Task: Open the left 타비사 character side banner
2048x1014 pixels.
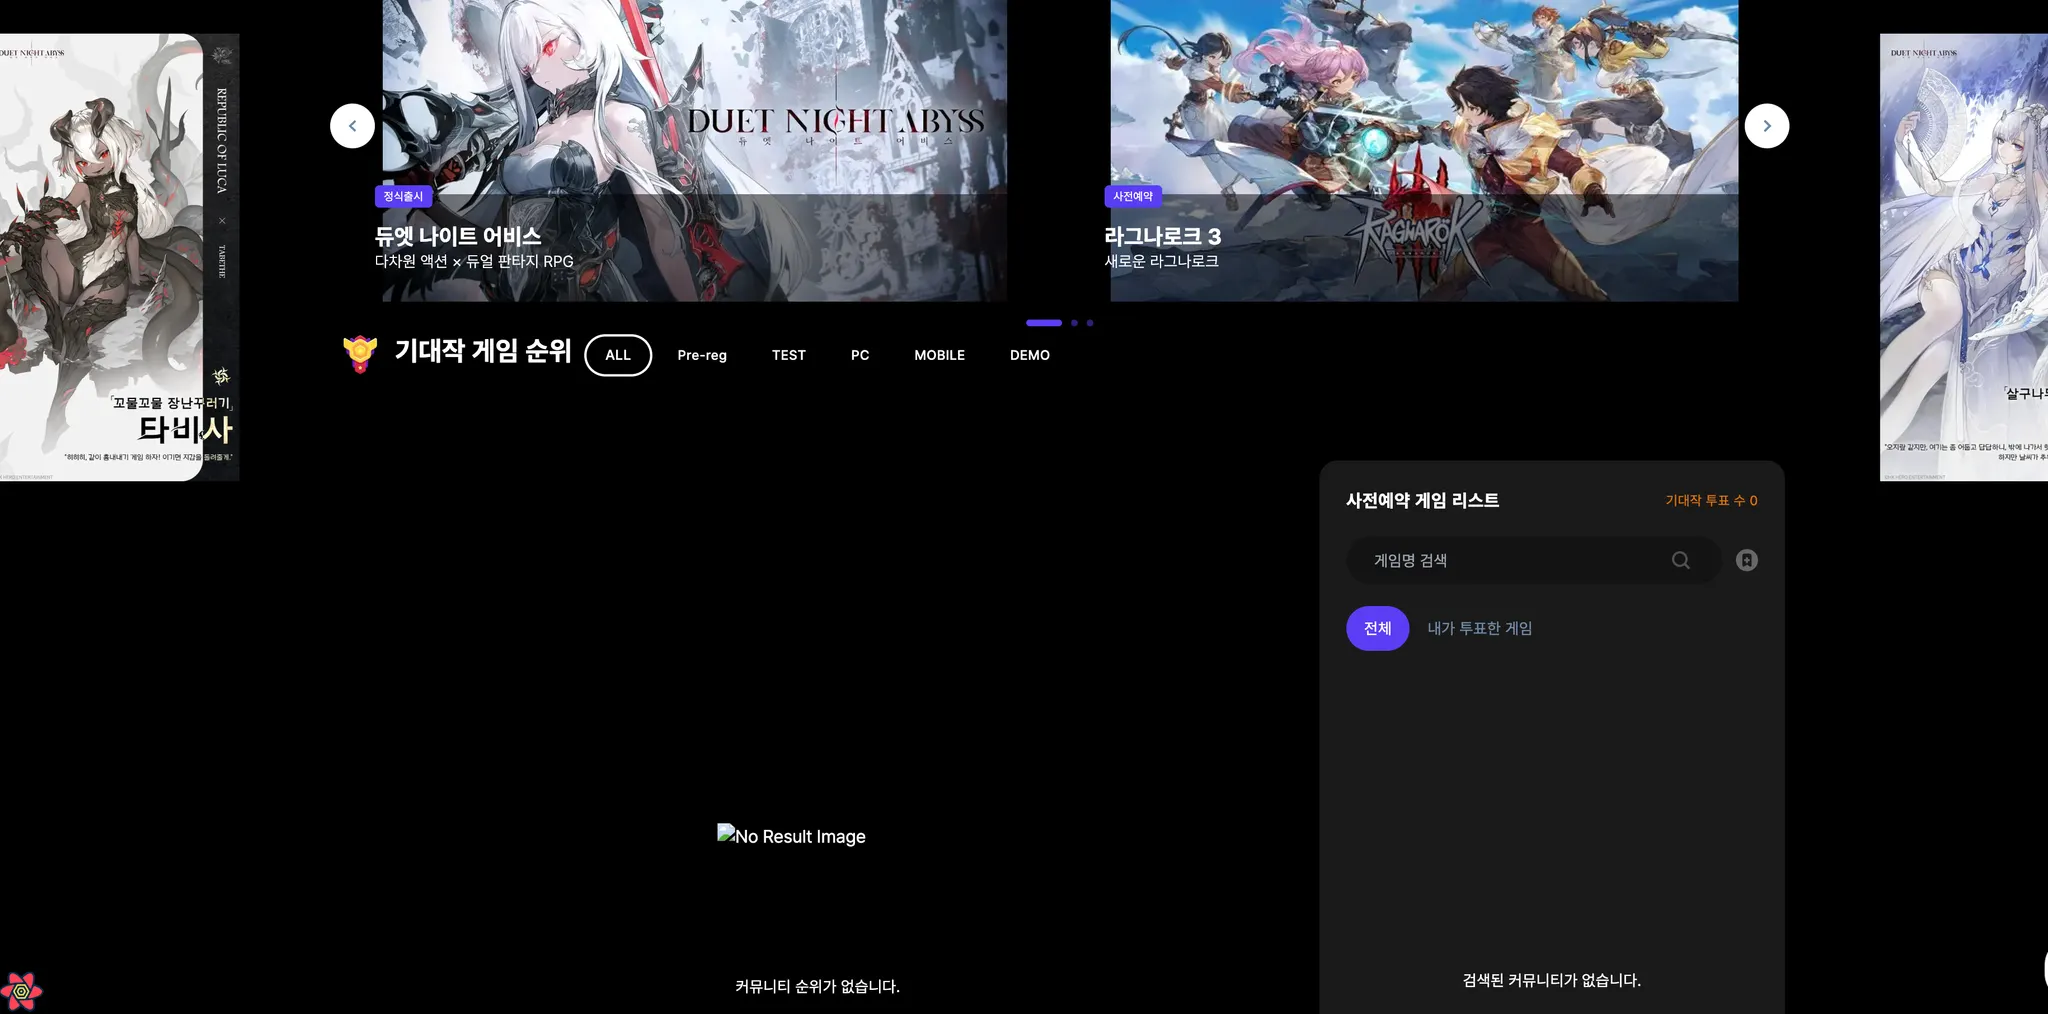Action: tap(118, 257)
